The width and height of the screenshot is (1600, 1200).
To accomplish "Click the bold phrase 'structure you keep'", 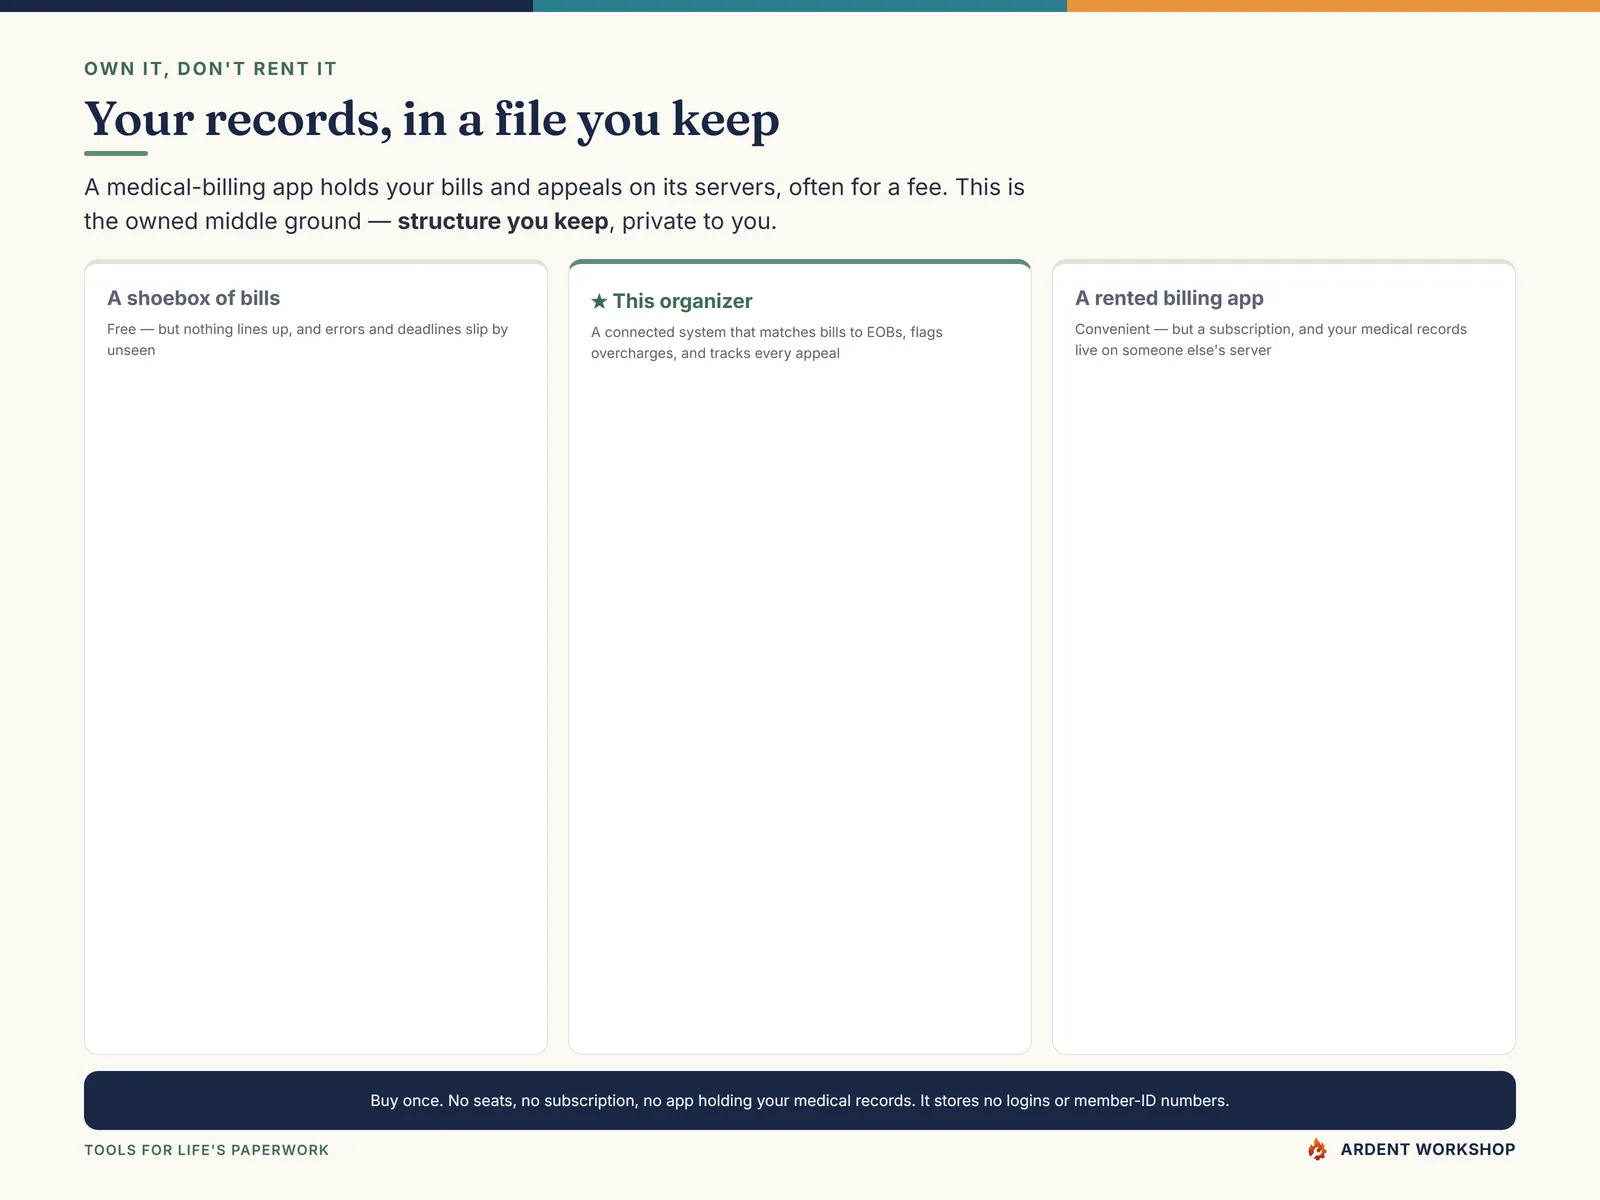I will point(503,221).
